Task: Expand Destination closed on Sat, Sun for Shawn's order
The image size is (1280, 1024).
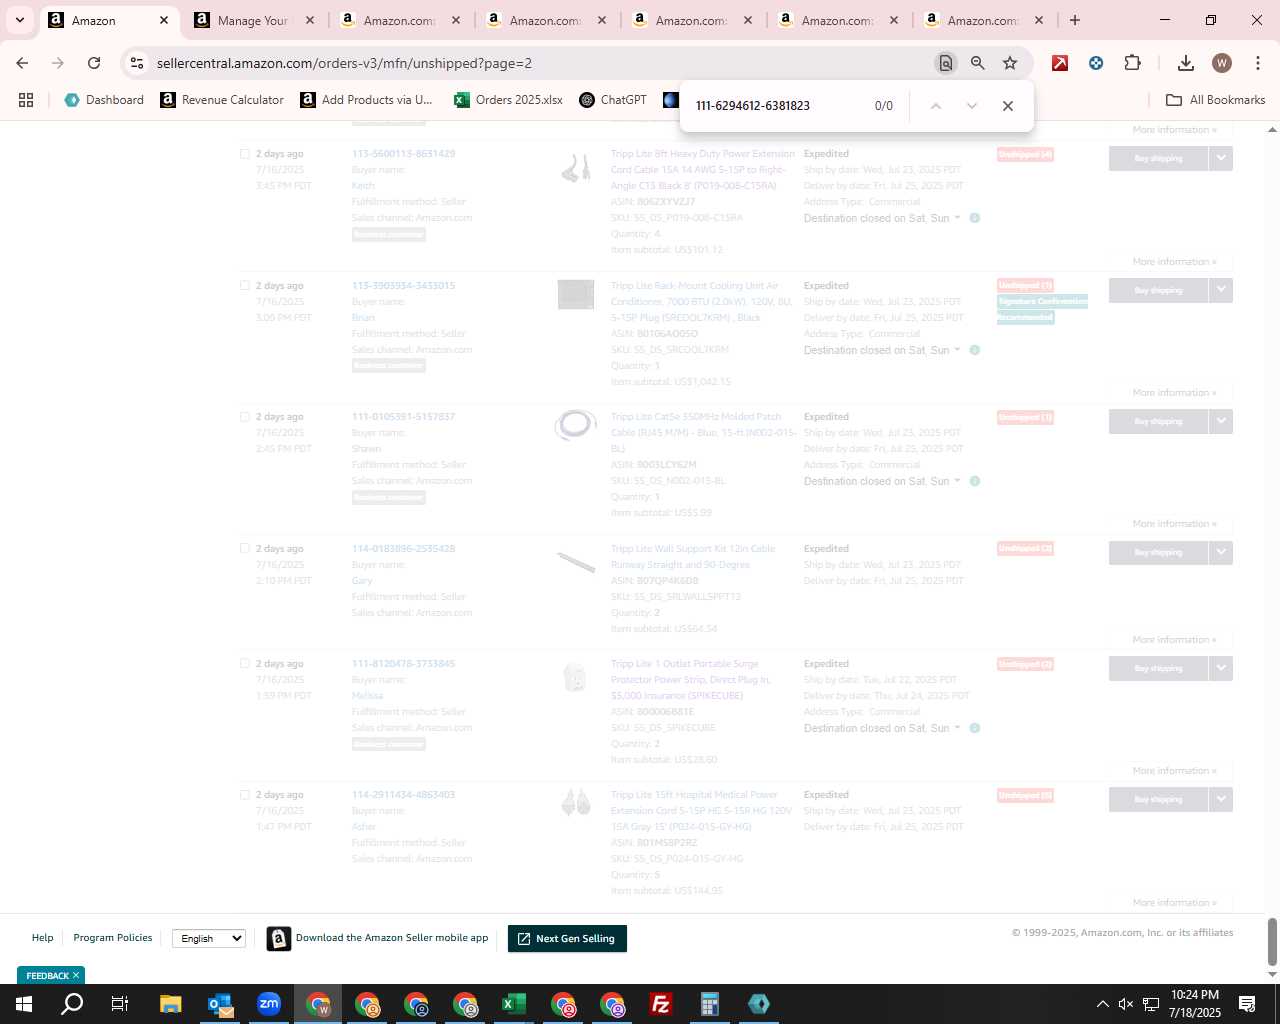Action: point(882,481)
